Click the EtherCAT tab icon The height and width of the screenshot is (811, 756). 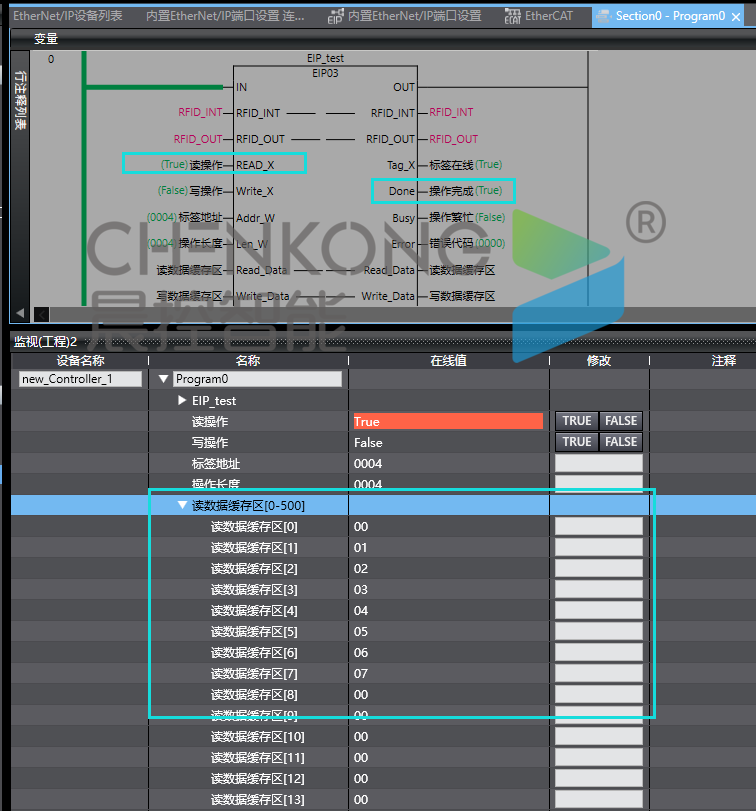click(512, 17)
